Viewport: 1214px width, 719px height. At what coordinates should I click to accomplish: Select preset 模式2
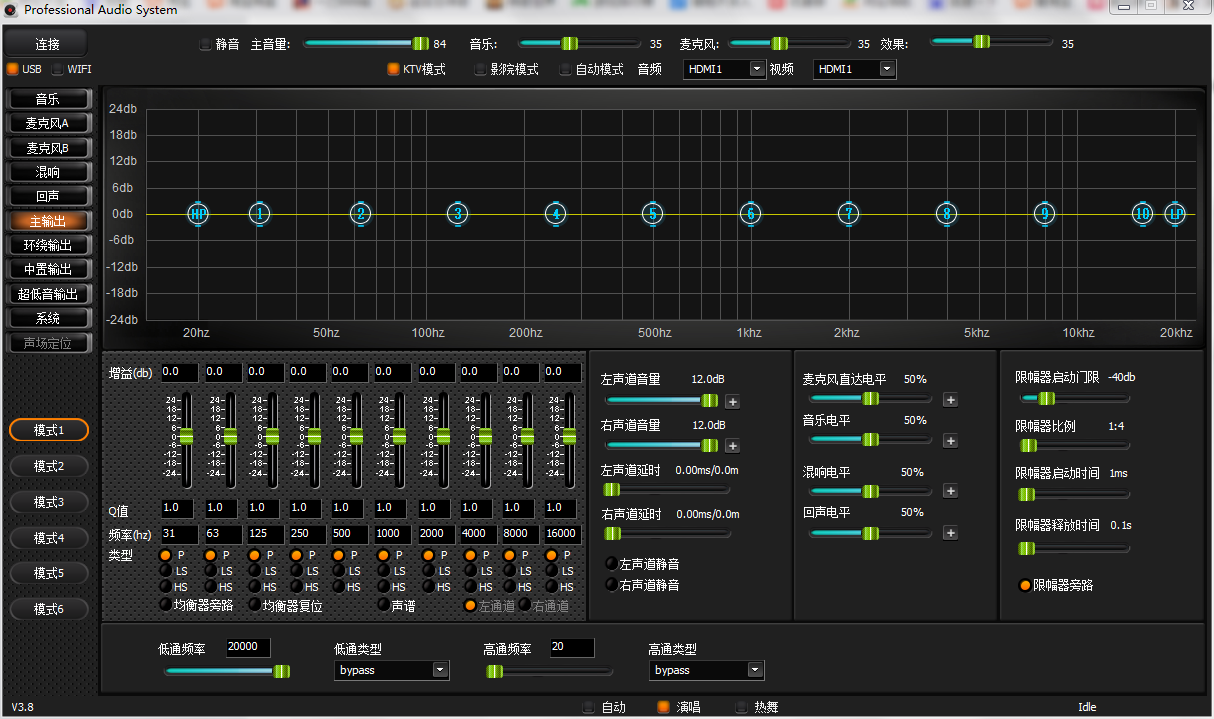[49, 466]
